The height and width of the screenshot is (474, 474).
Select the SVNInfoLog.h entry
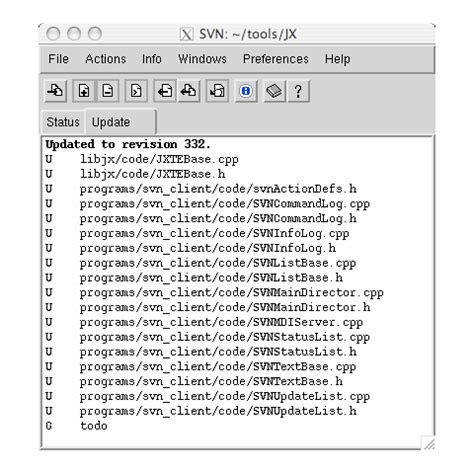[x=191, y=248]
